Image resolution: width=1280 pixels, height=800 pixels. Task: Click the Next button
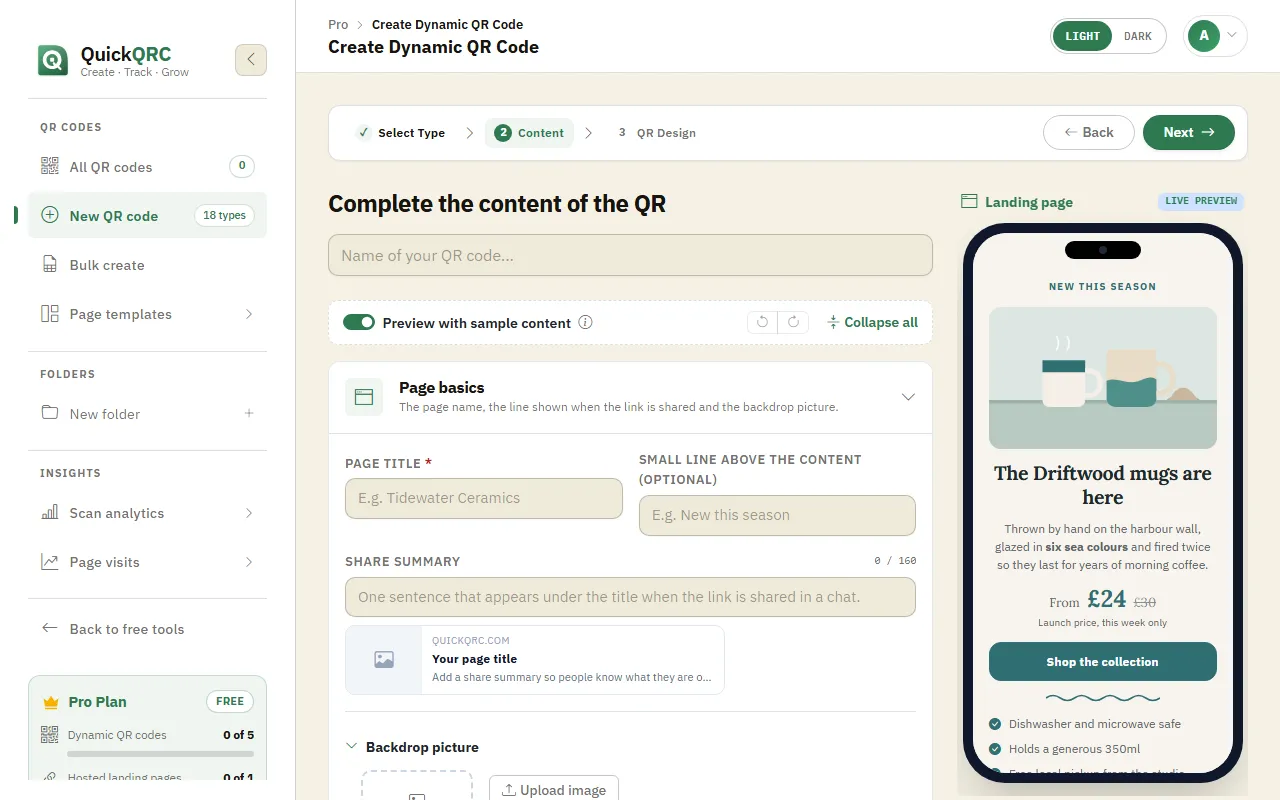1189,132
